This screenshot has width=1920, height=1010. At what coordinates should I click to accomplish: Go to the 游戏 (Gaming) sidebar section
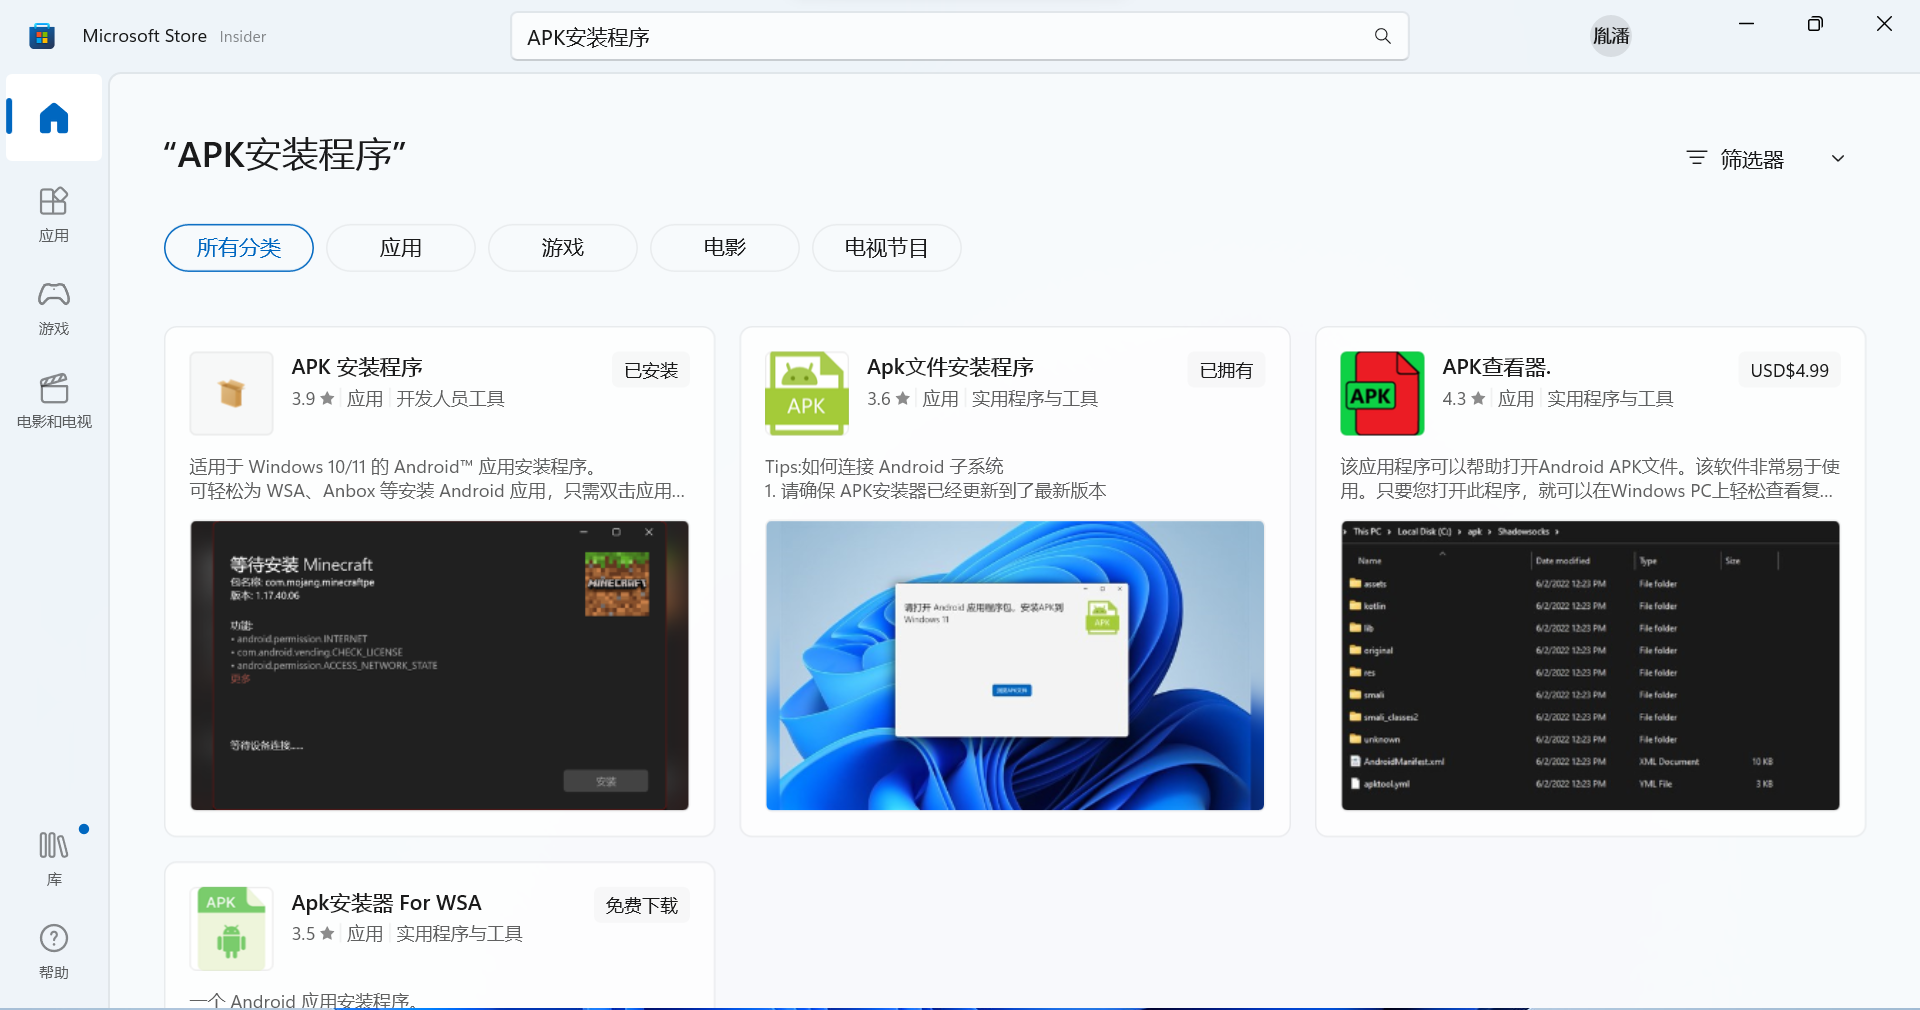pyautogui.click(x=54, y=308)
